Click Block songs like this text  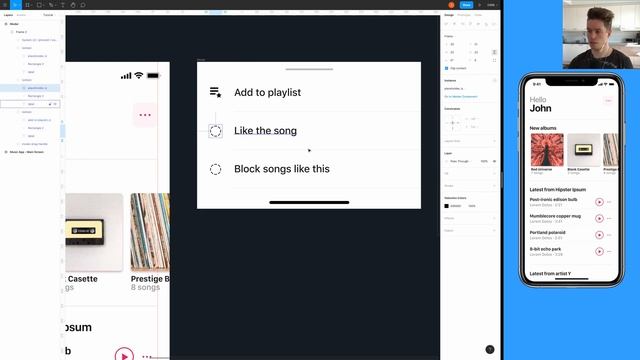[x=282, y=169]
